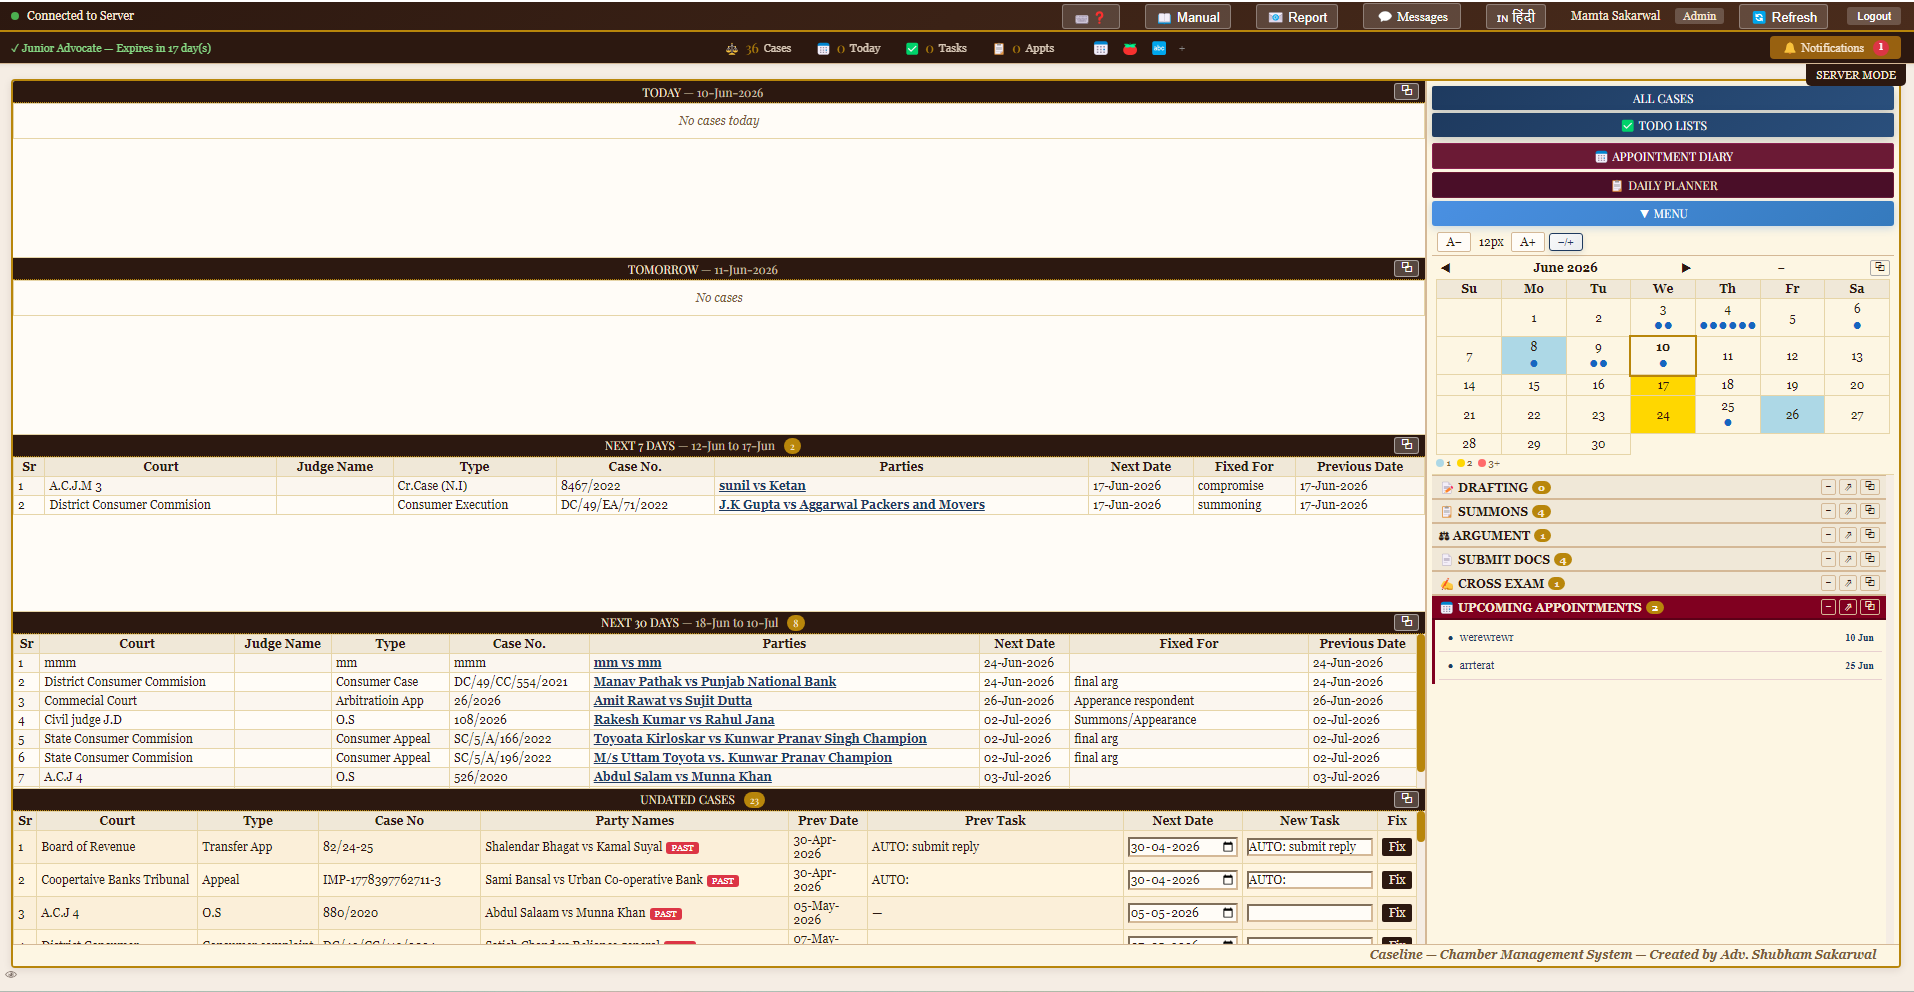Click the keyboard help icon button
This screenshot has height=992, width=1914.
pos(1090,17)
